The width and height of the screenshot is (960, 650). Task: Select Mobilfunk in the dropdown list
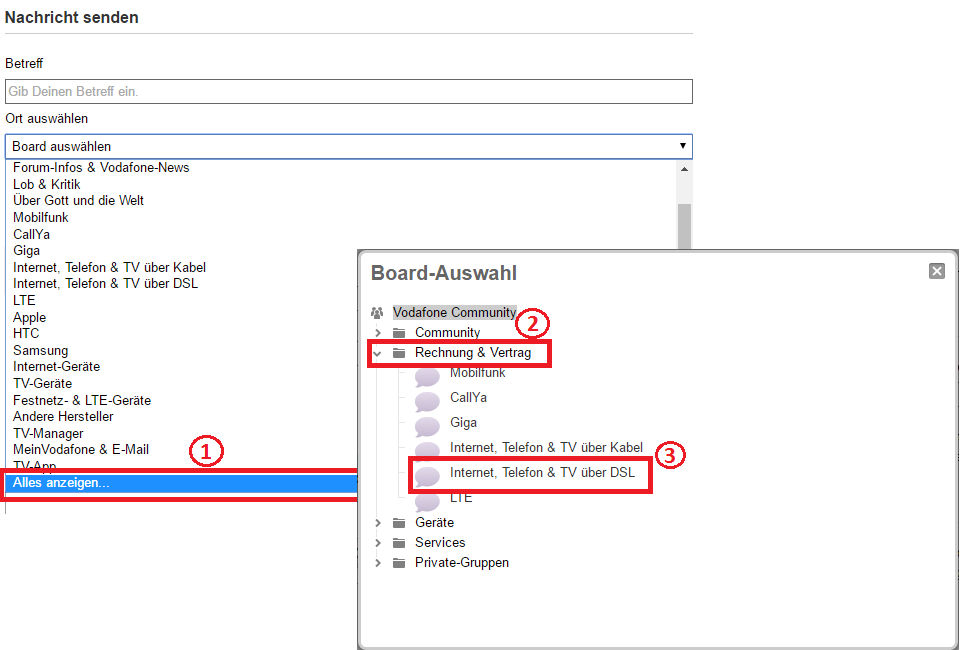[40, 217]
